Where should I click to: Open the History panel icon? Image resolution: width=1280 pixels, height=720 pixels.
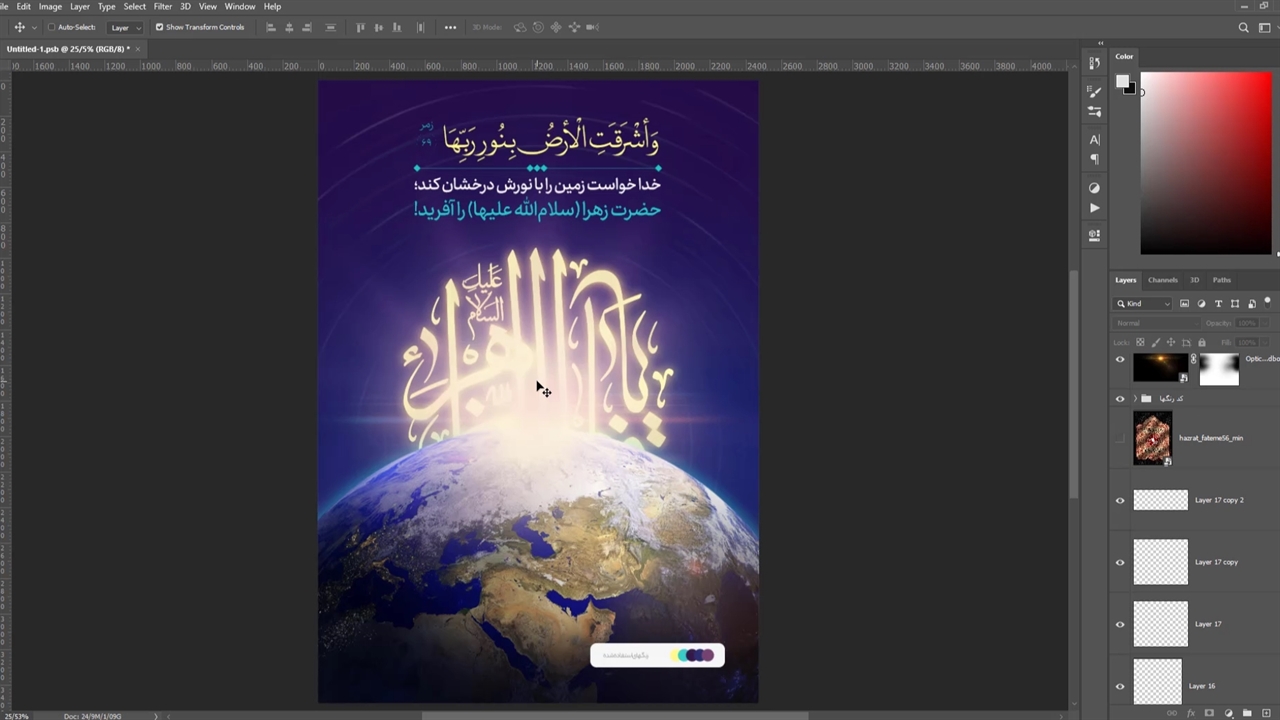click(1094, 63)
